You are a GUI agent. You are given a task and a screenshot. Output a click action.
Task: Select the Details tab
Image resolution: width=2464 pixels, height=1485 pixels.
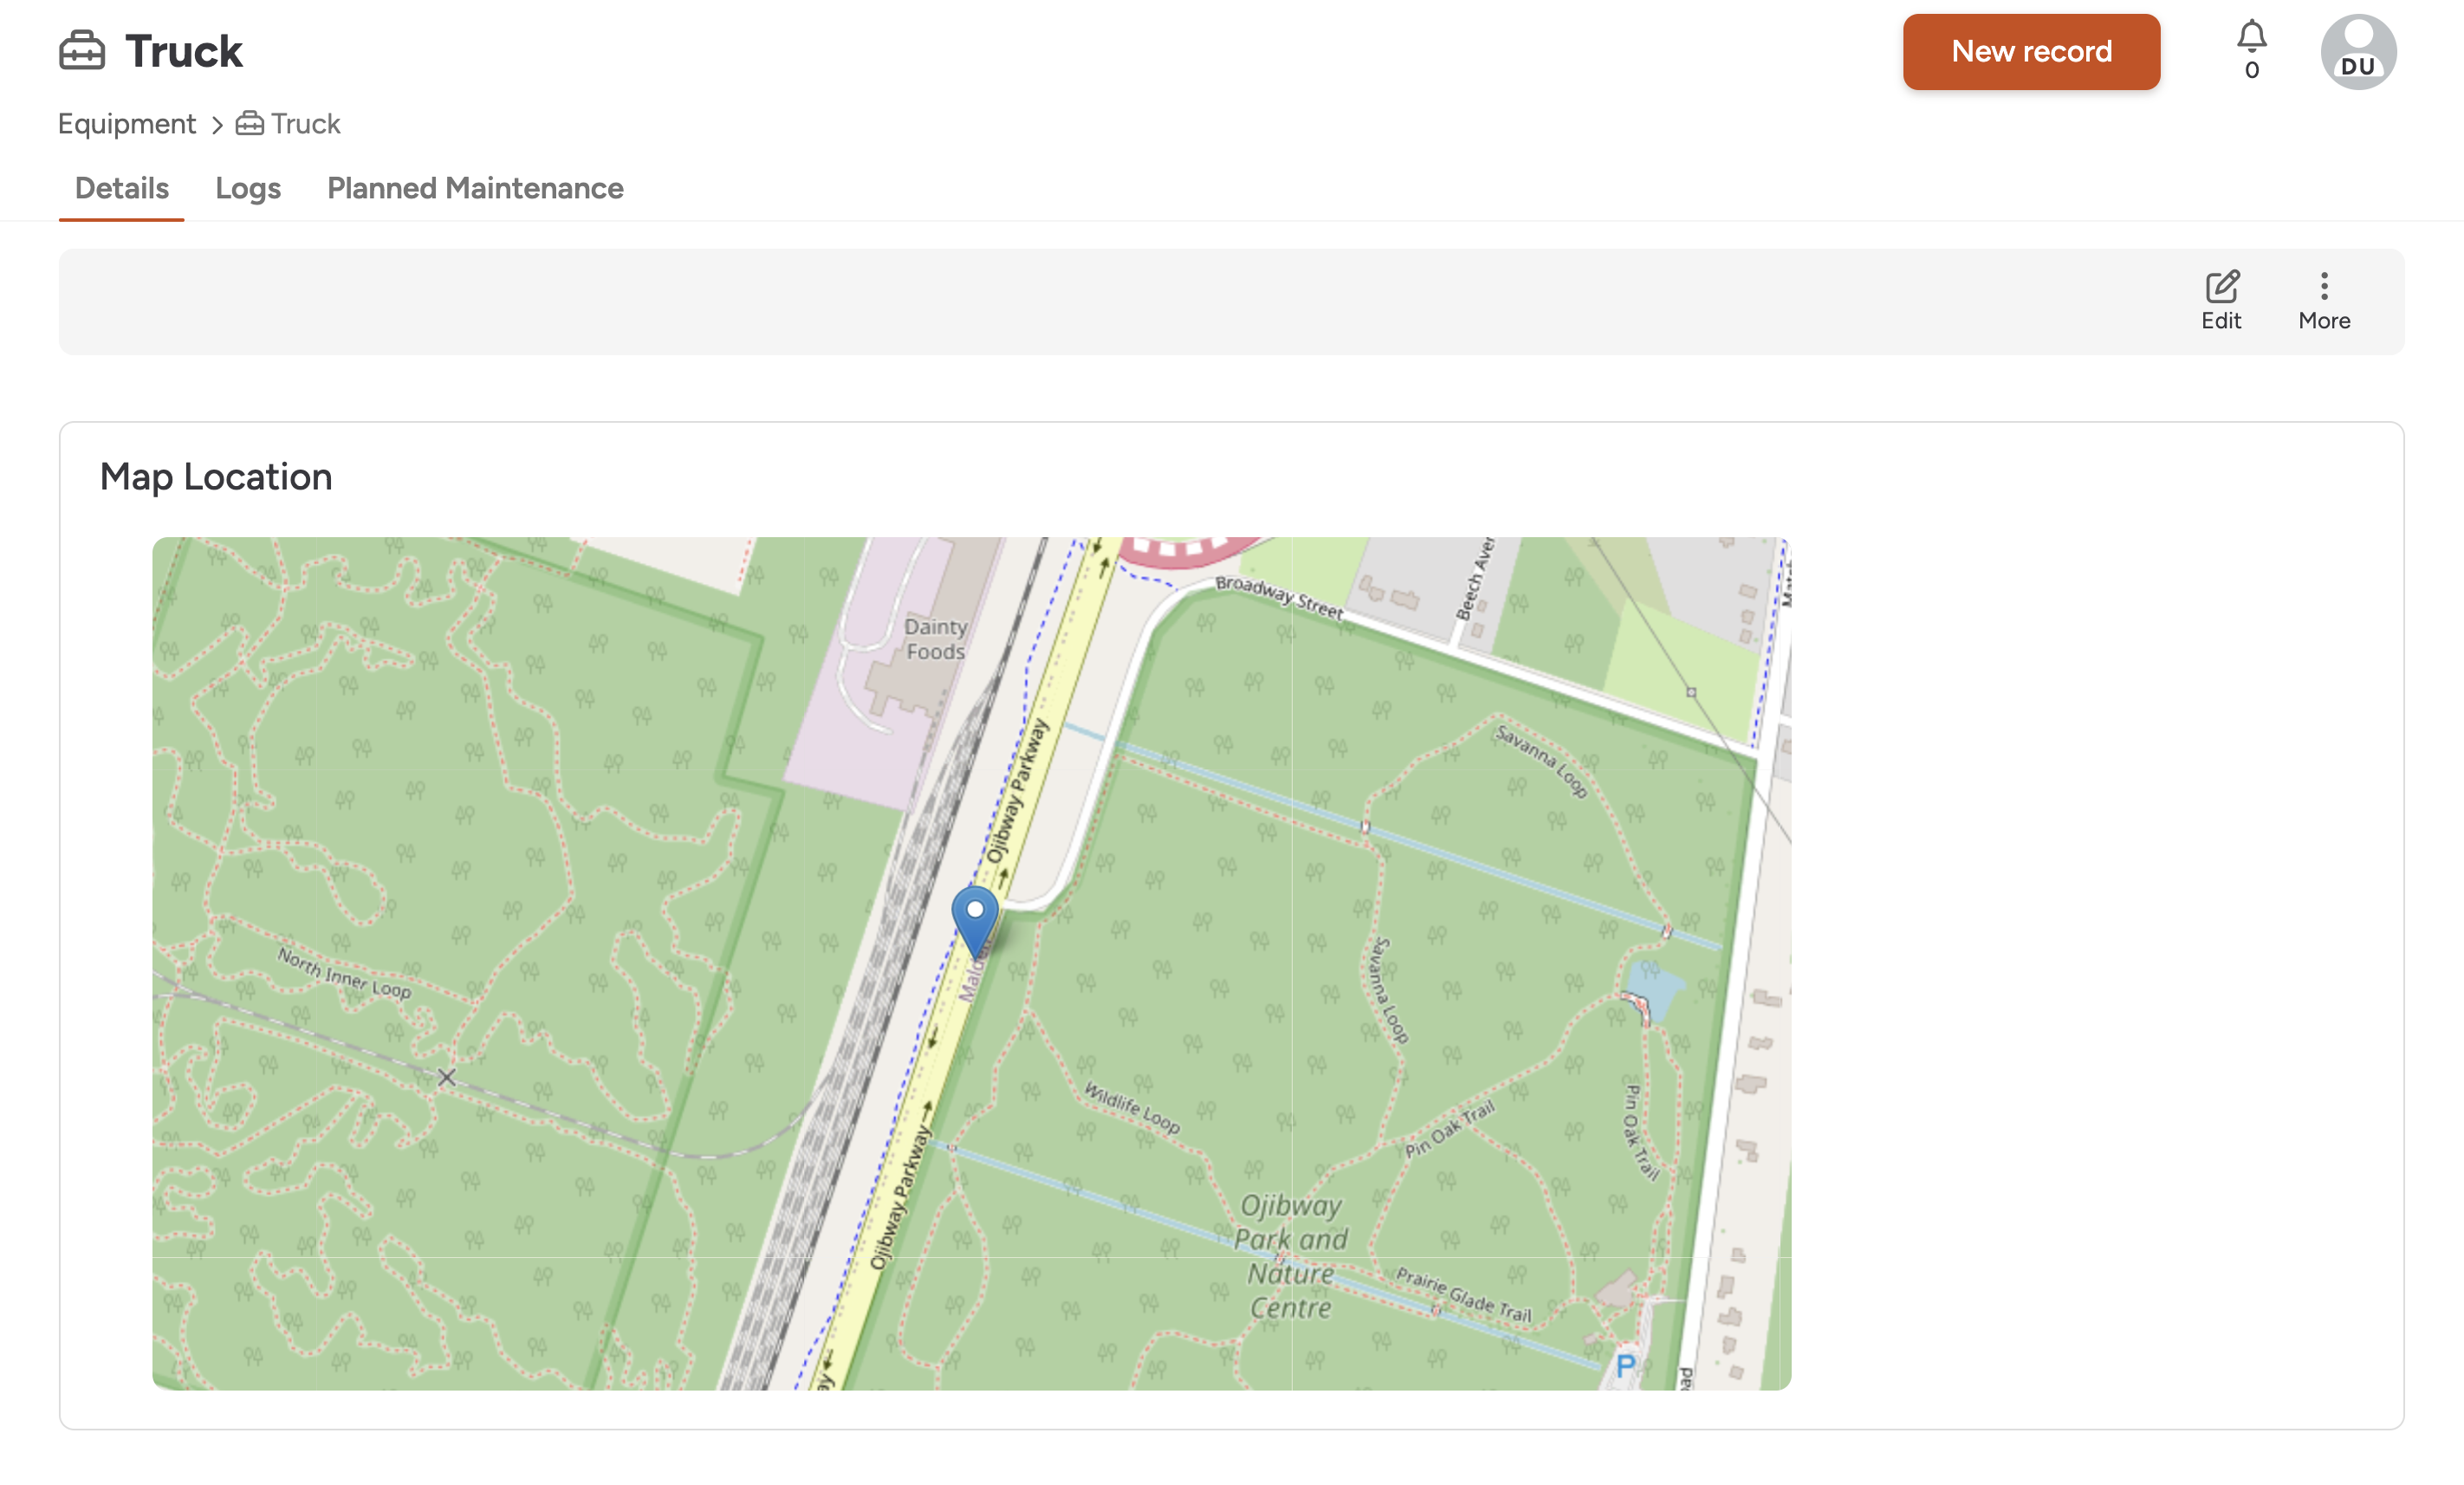pos(122,188)
